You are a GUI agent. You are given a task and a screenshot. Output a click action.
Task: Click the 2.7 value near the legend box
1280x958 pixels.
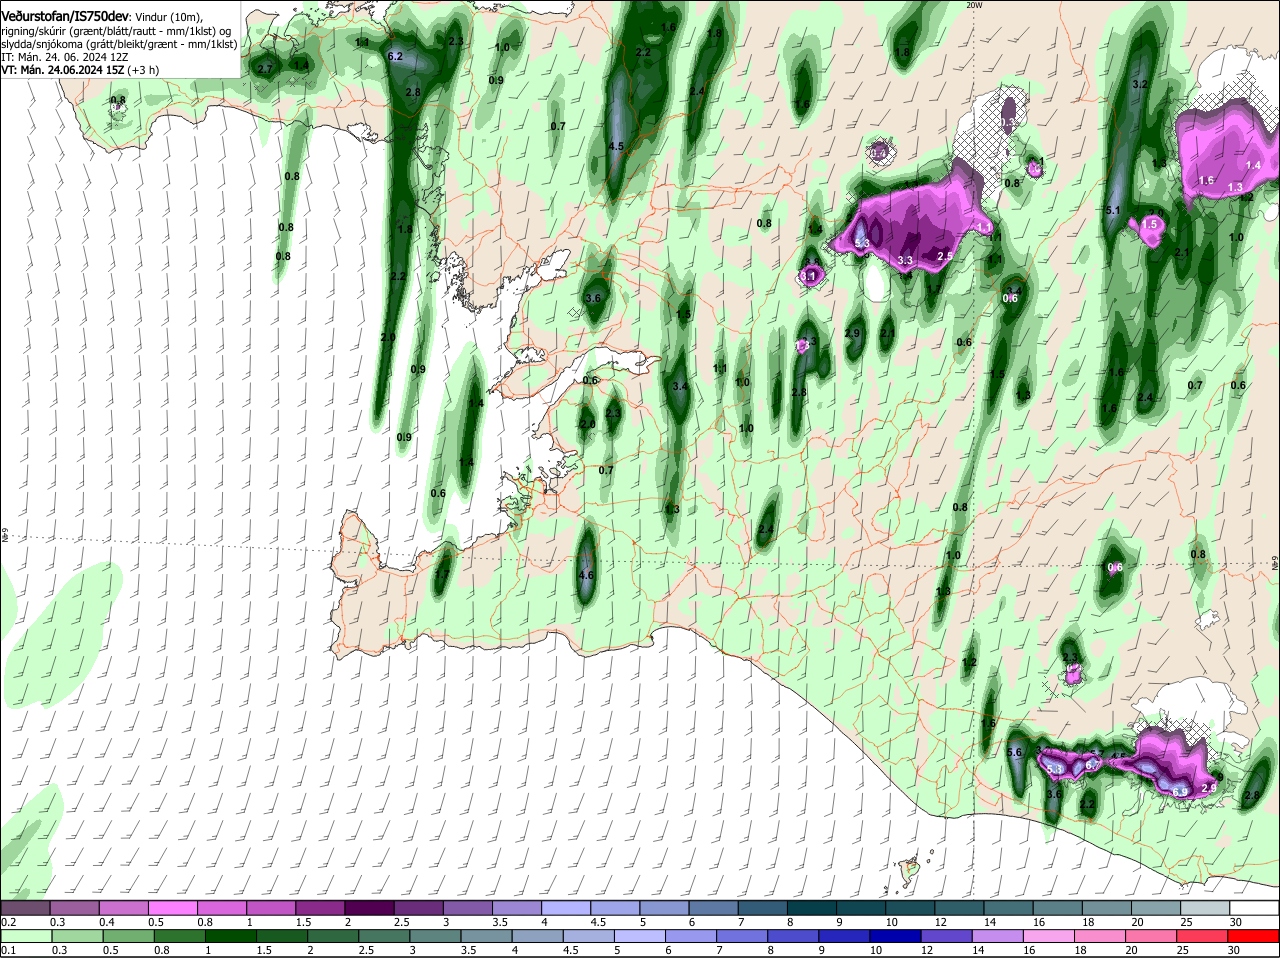(265, 69)
